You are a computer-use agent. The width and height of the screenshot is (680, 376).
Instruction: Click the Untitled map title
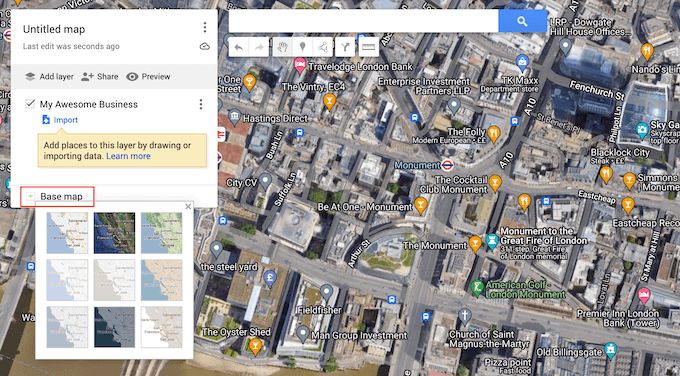pyautogui.click(x=54, y=29)
